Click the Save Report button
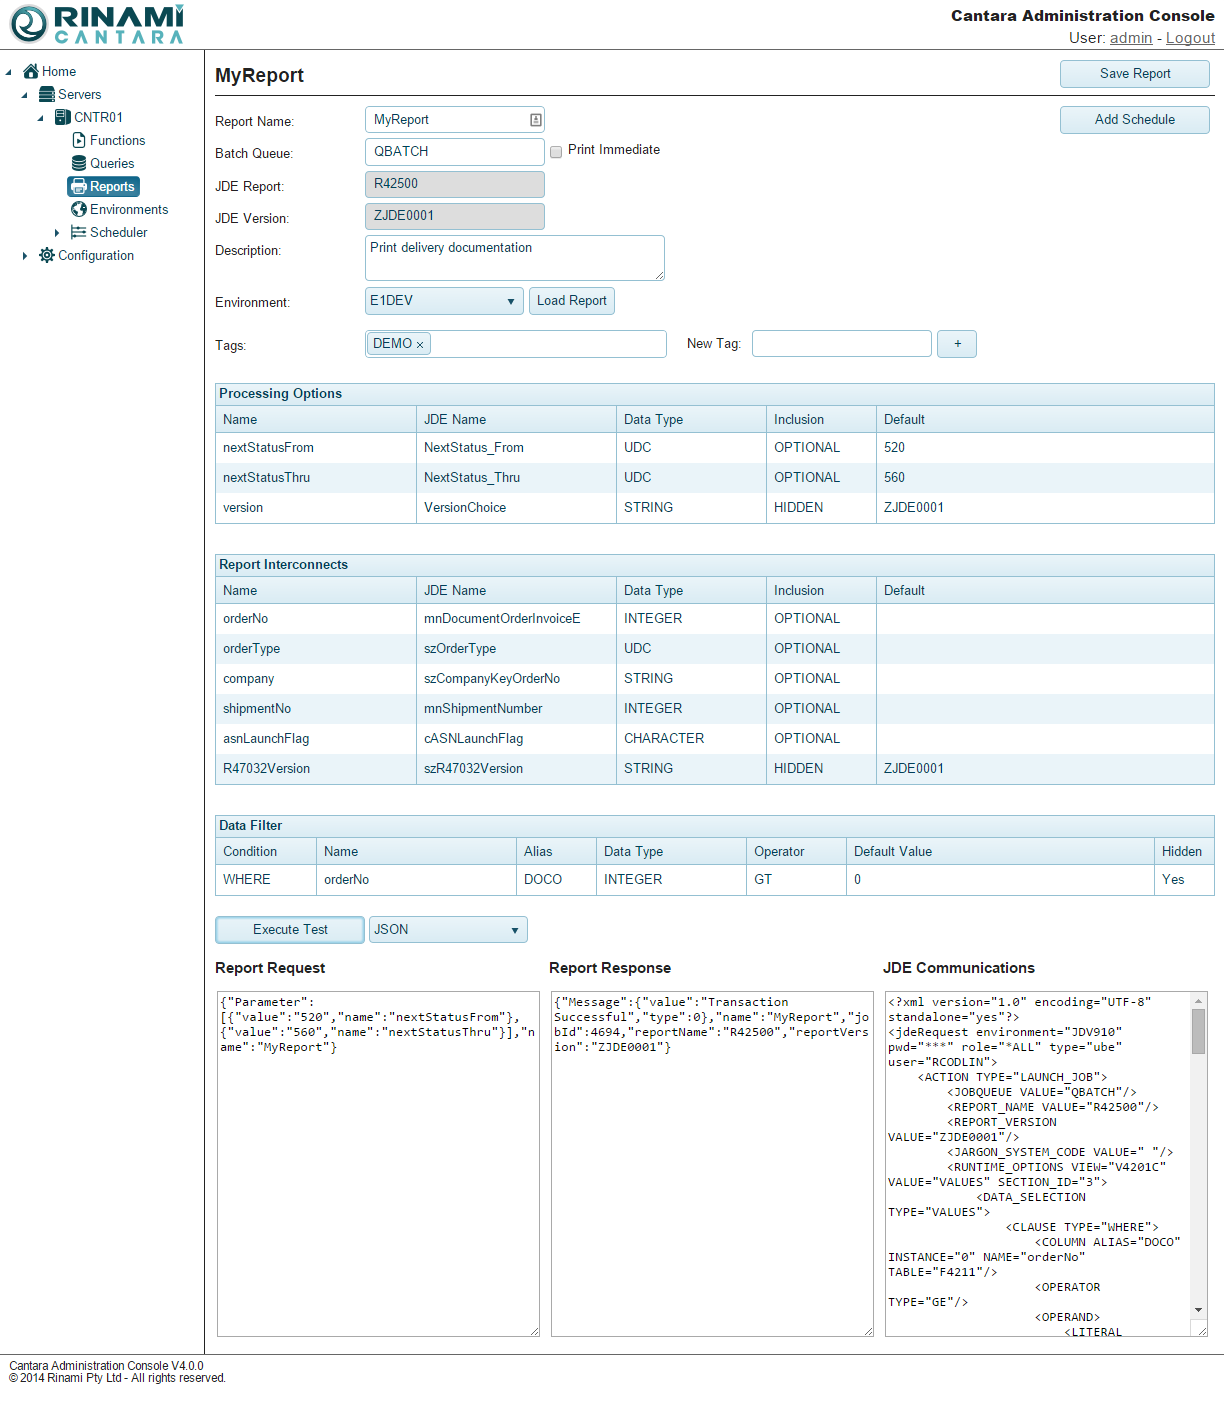Image resolution: width=1224 pixels, height=1404 pixels. tap(1134, 74)
